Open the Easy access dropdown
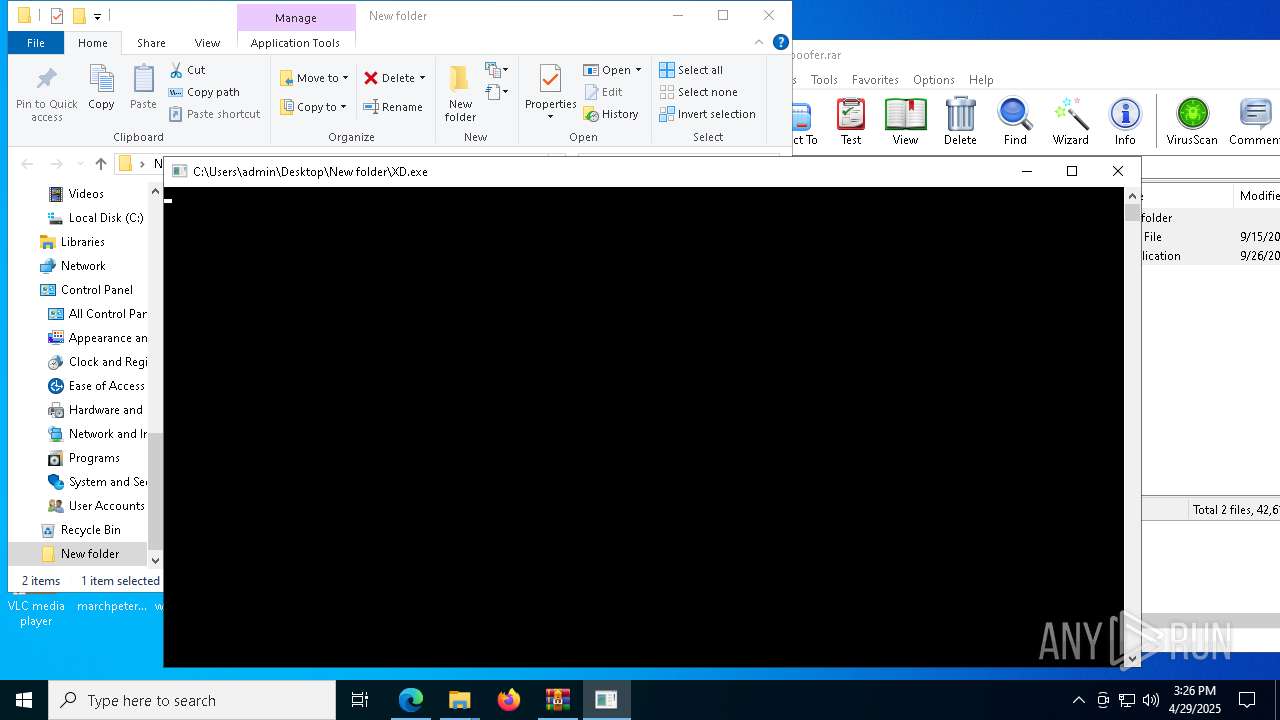Viewport: 1280px width, 720px height. 497,92
